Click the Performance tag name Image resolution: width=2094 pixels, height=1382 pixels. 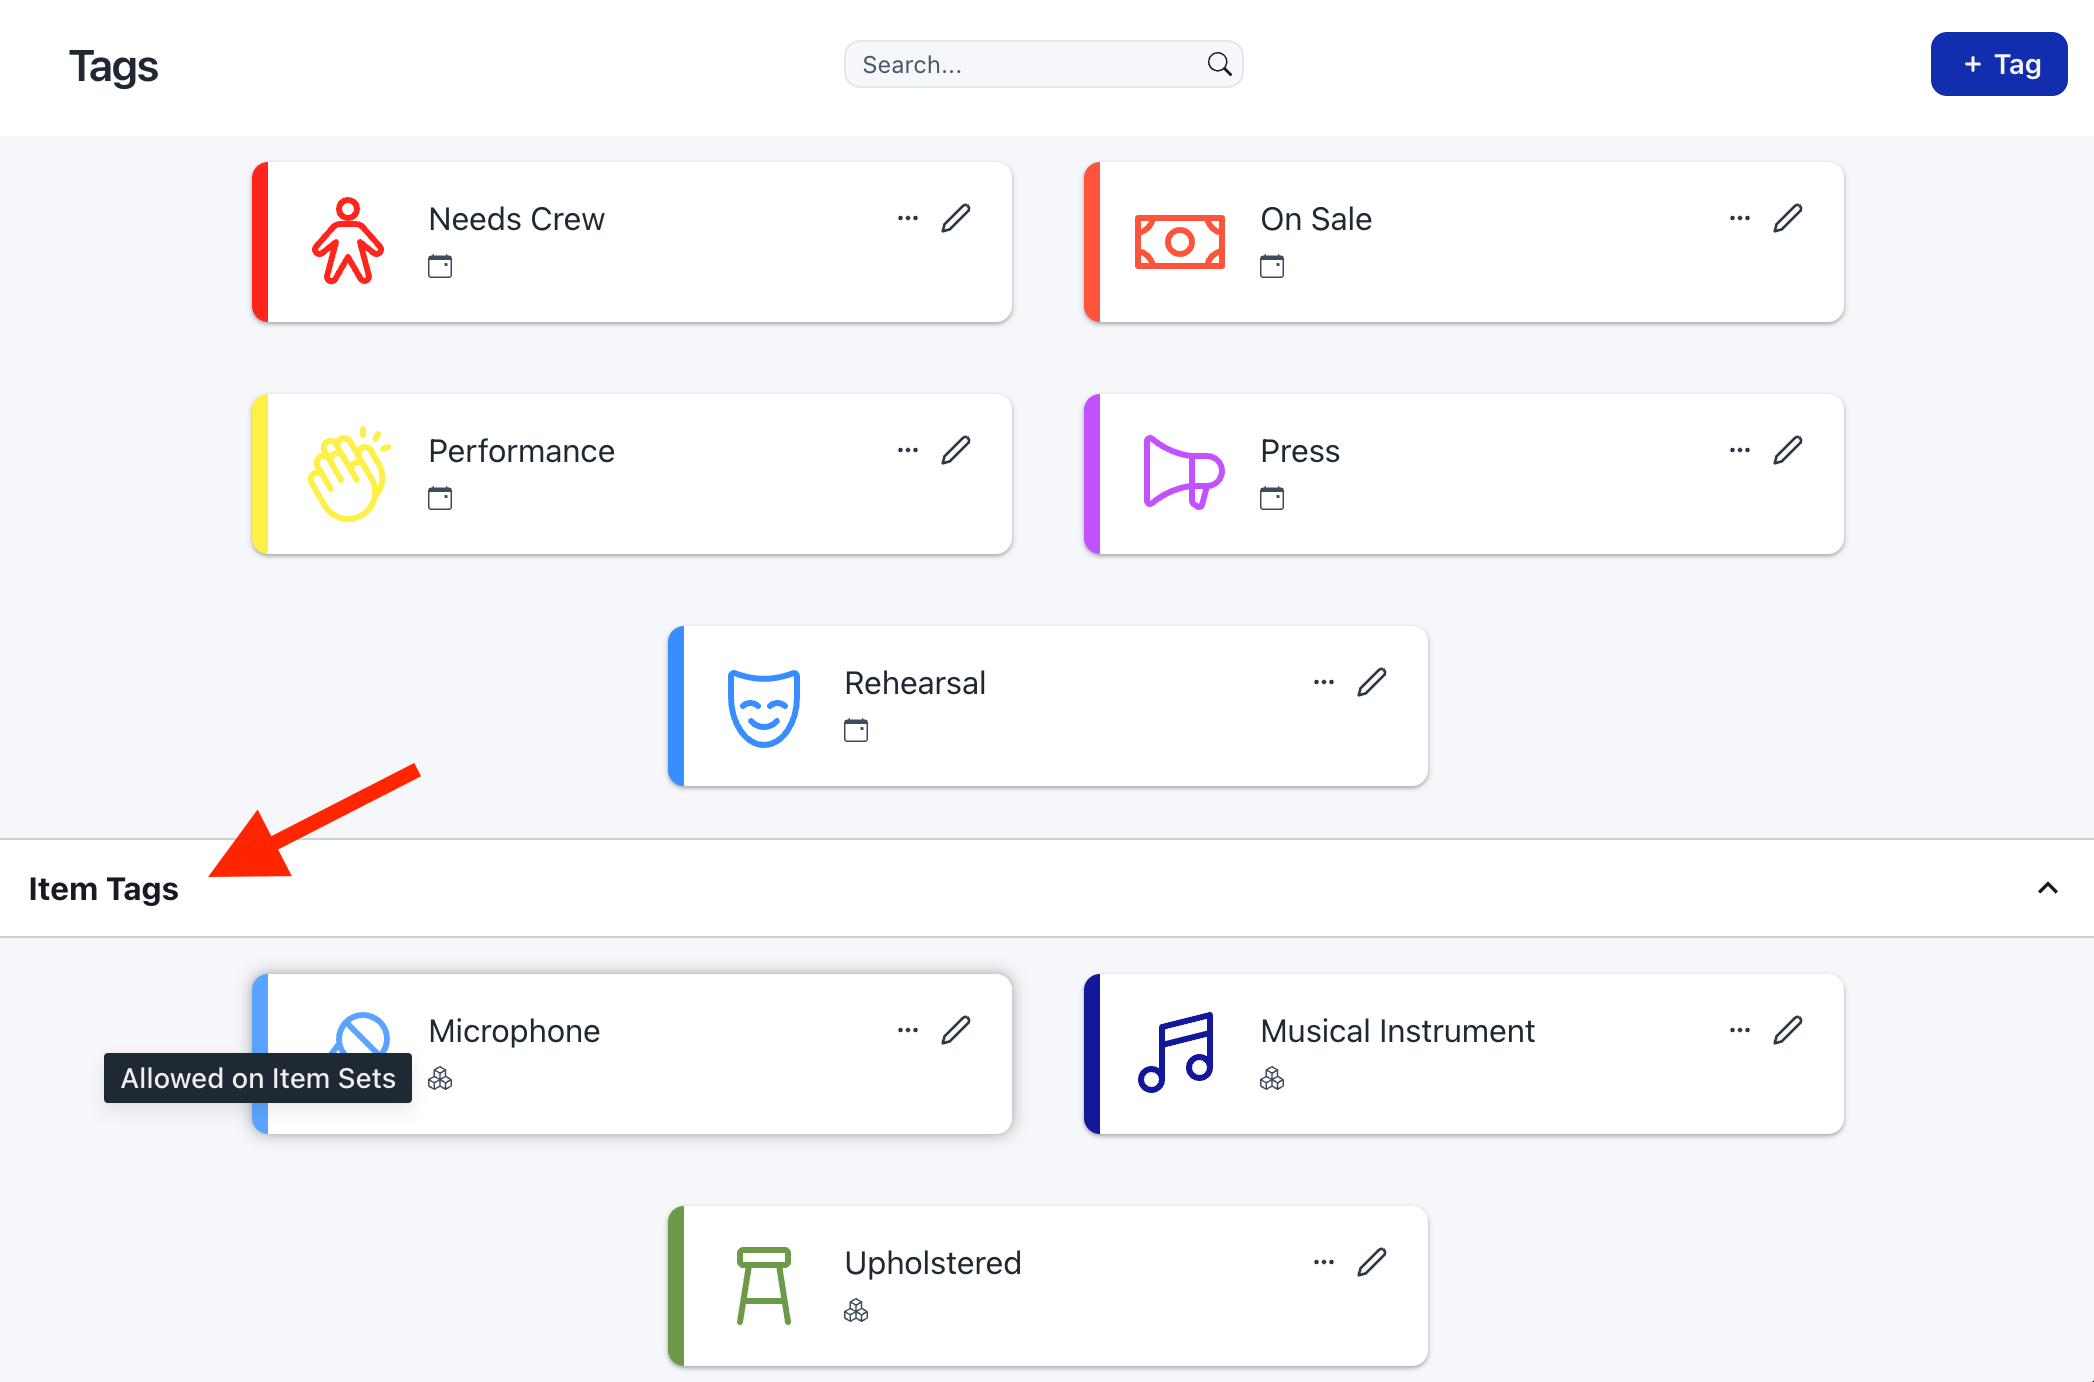[521, 451]
